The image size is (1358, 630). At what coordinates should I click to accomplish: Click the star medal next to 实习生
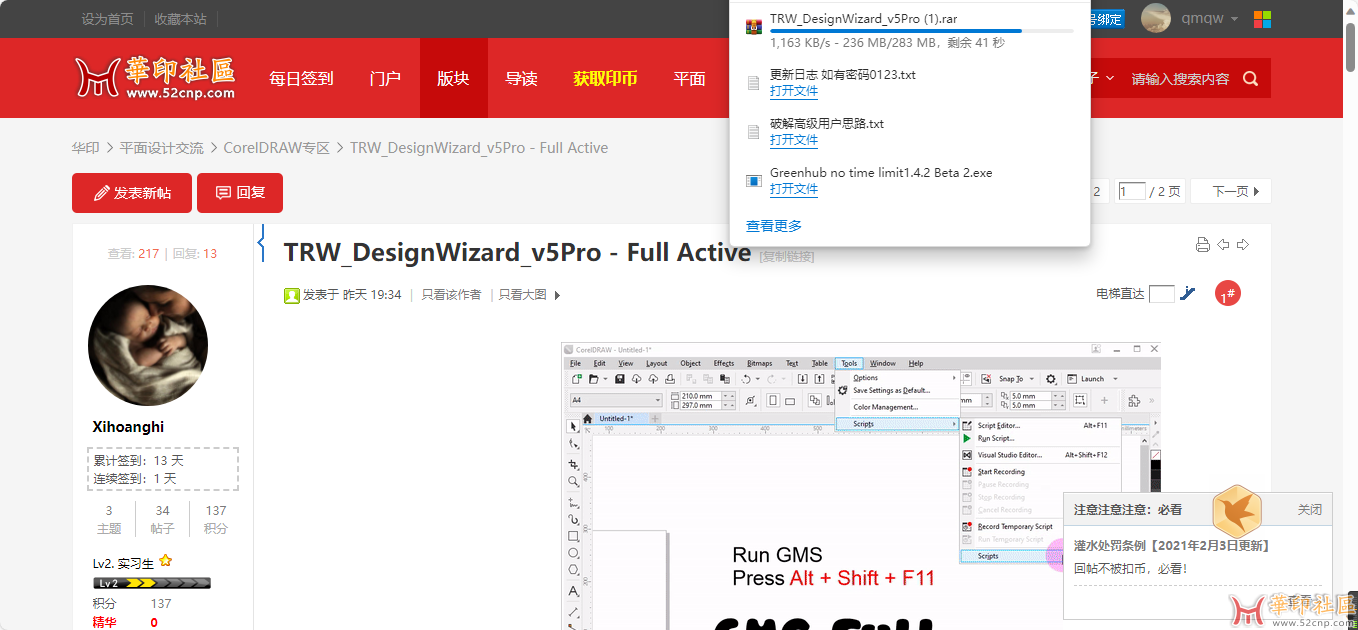point(166,561)
